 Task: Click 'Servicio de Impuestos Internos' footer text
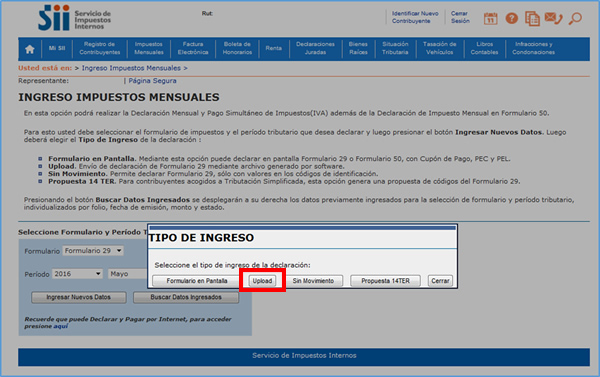click(304, 356)
